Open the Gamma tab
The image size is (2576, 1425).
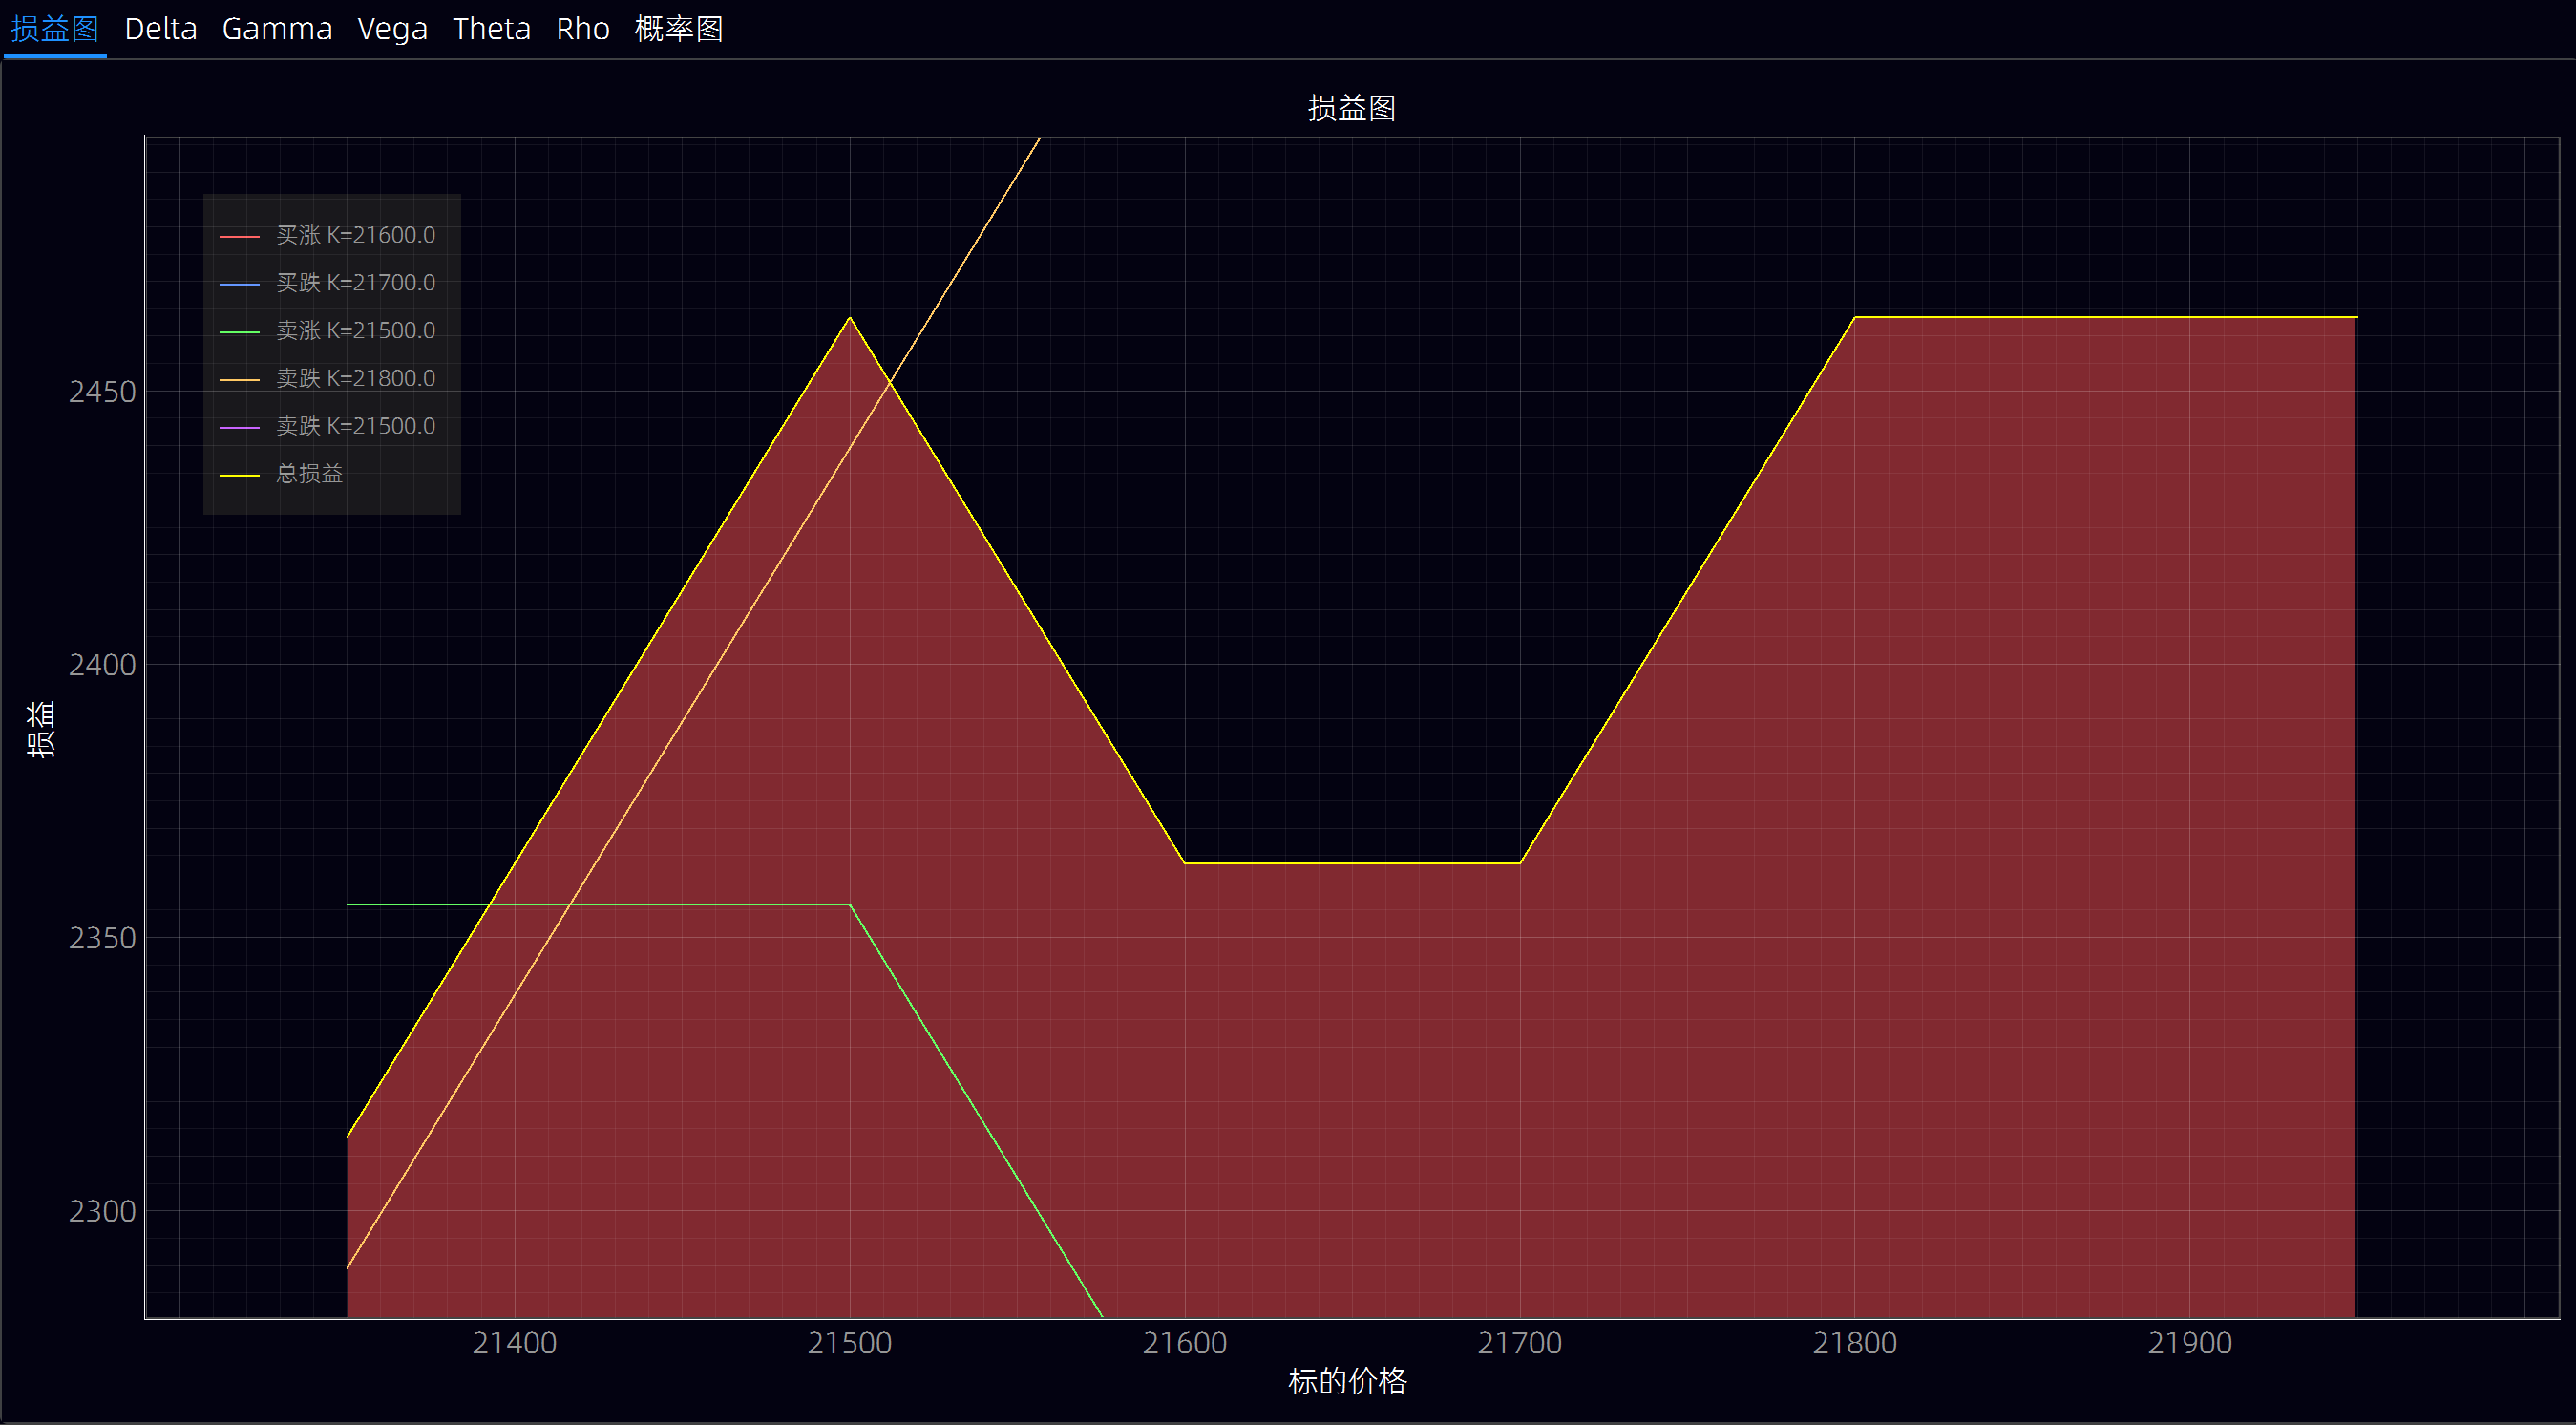277,29
